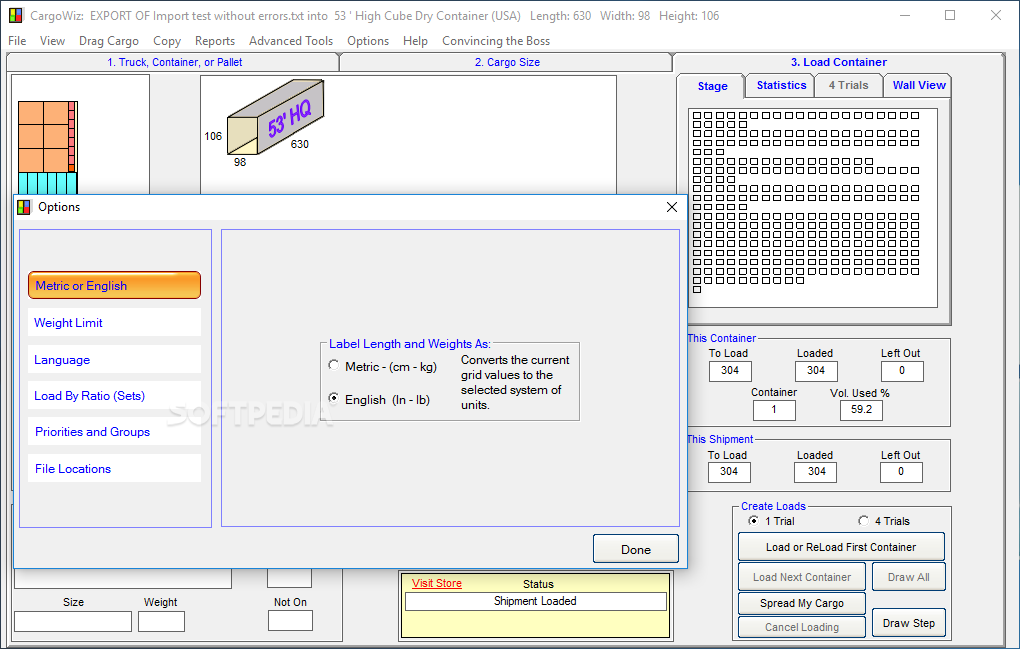Click This Shipment To Load field
The height and width of the screenshot is (649, 1020).
pyautogui.click(x=729, y=472)
